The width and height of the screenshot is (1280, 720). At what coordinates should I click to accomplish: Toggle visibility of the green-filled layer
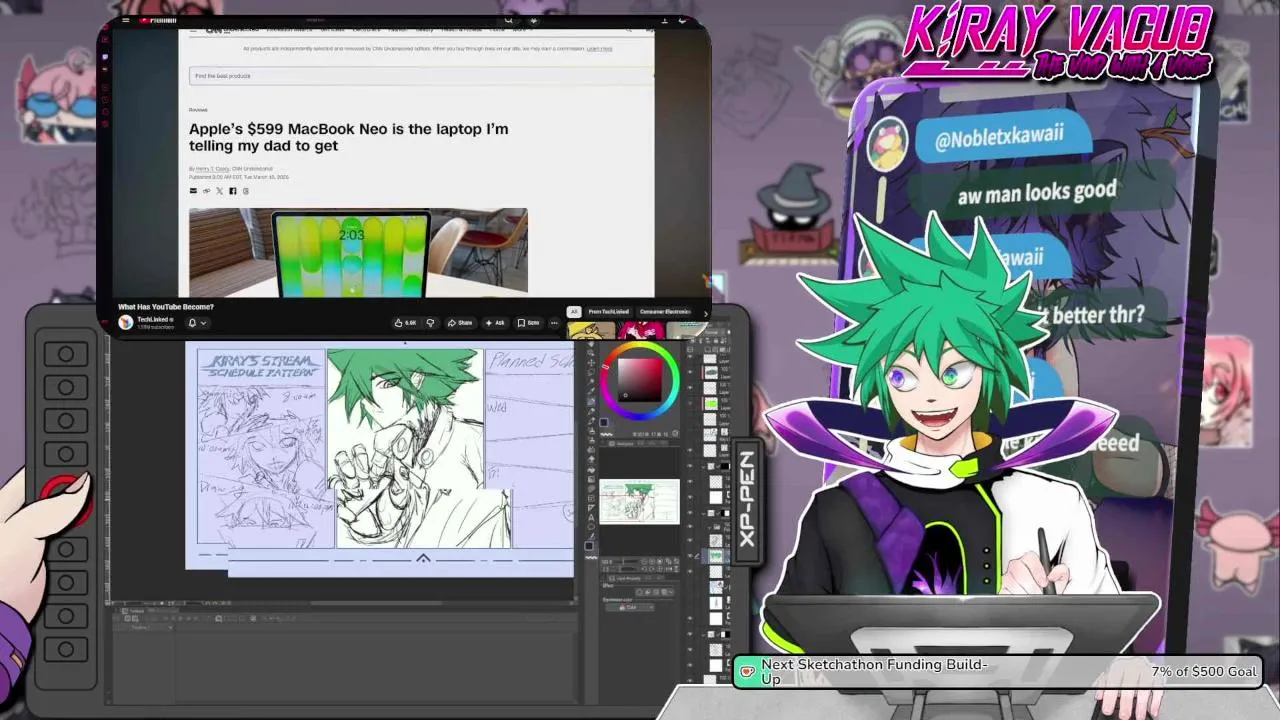click(690, 403)
